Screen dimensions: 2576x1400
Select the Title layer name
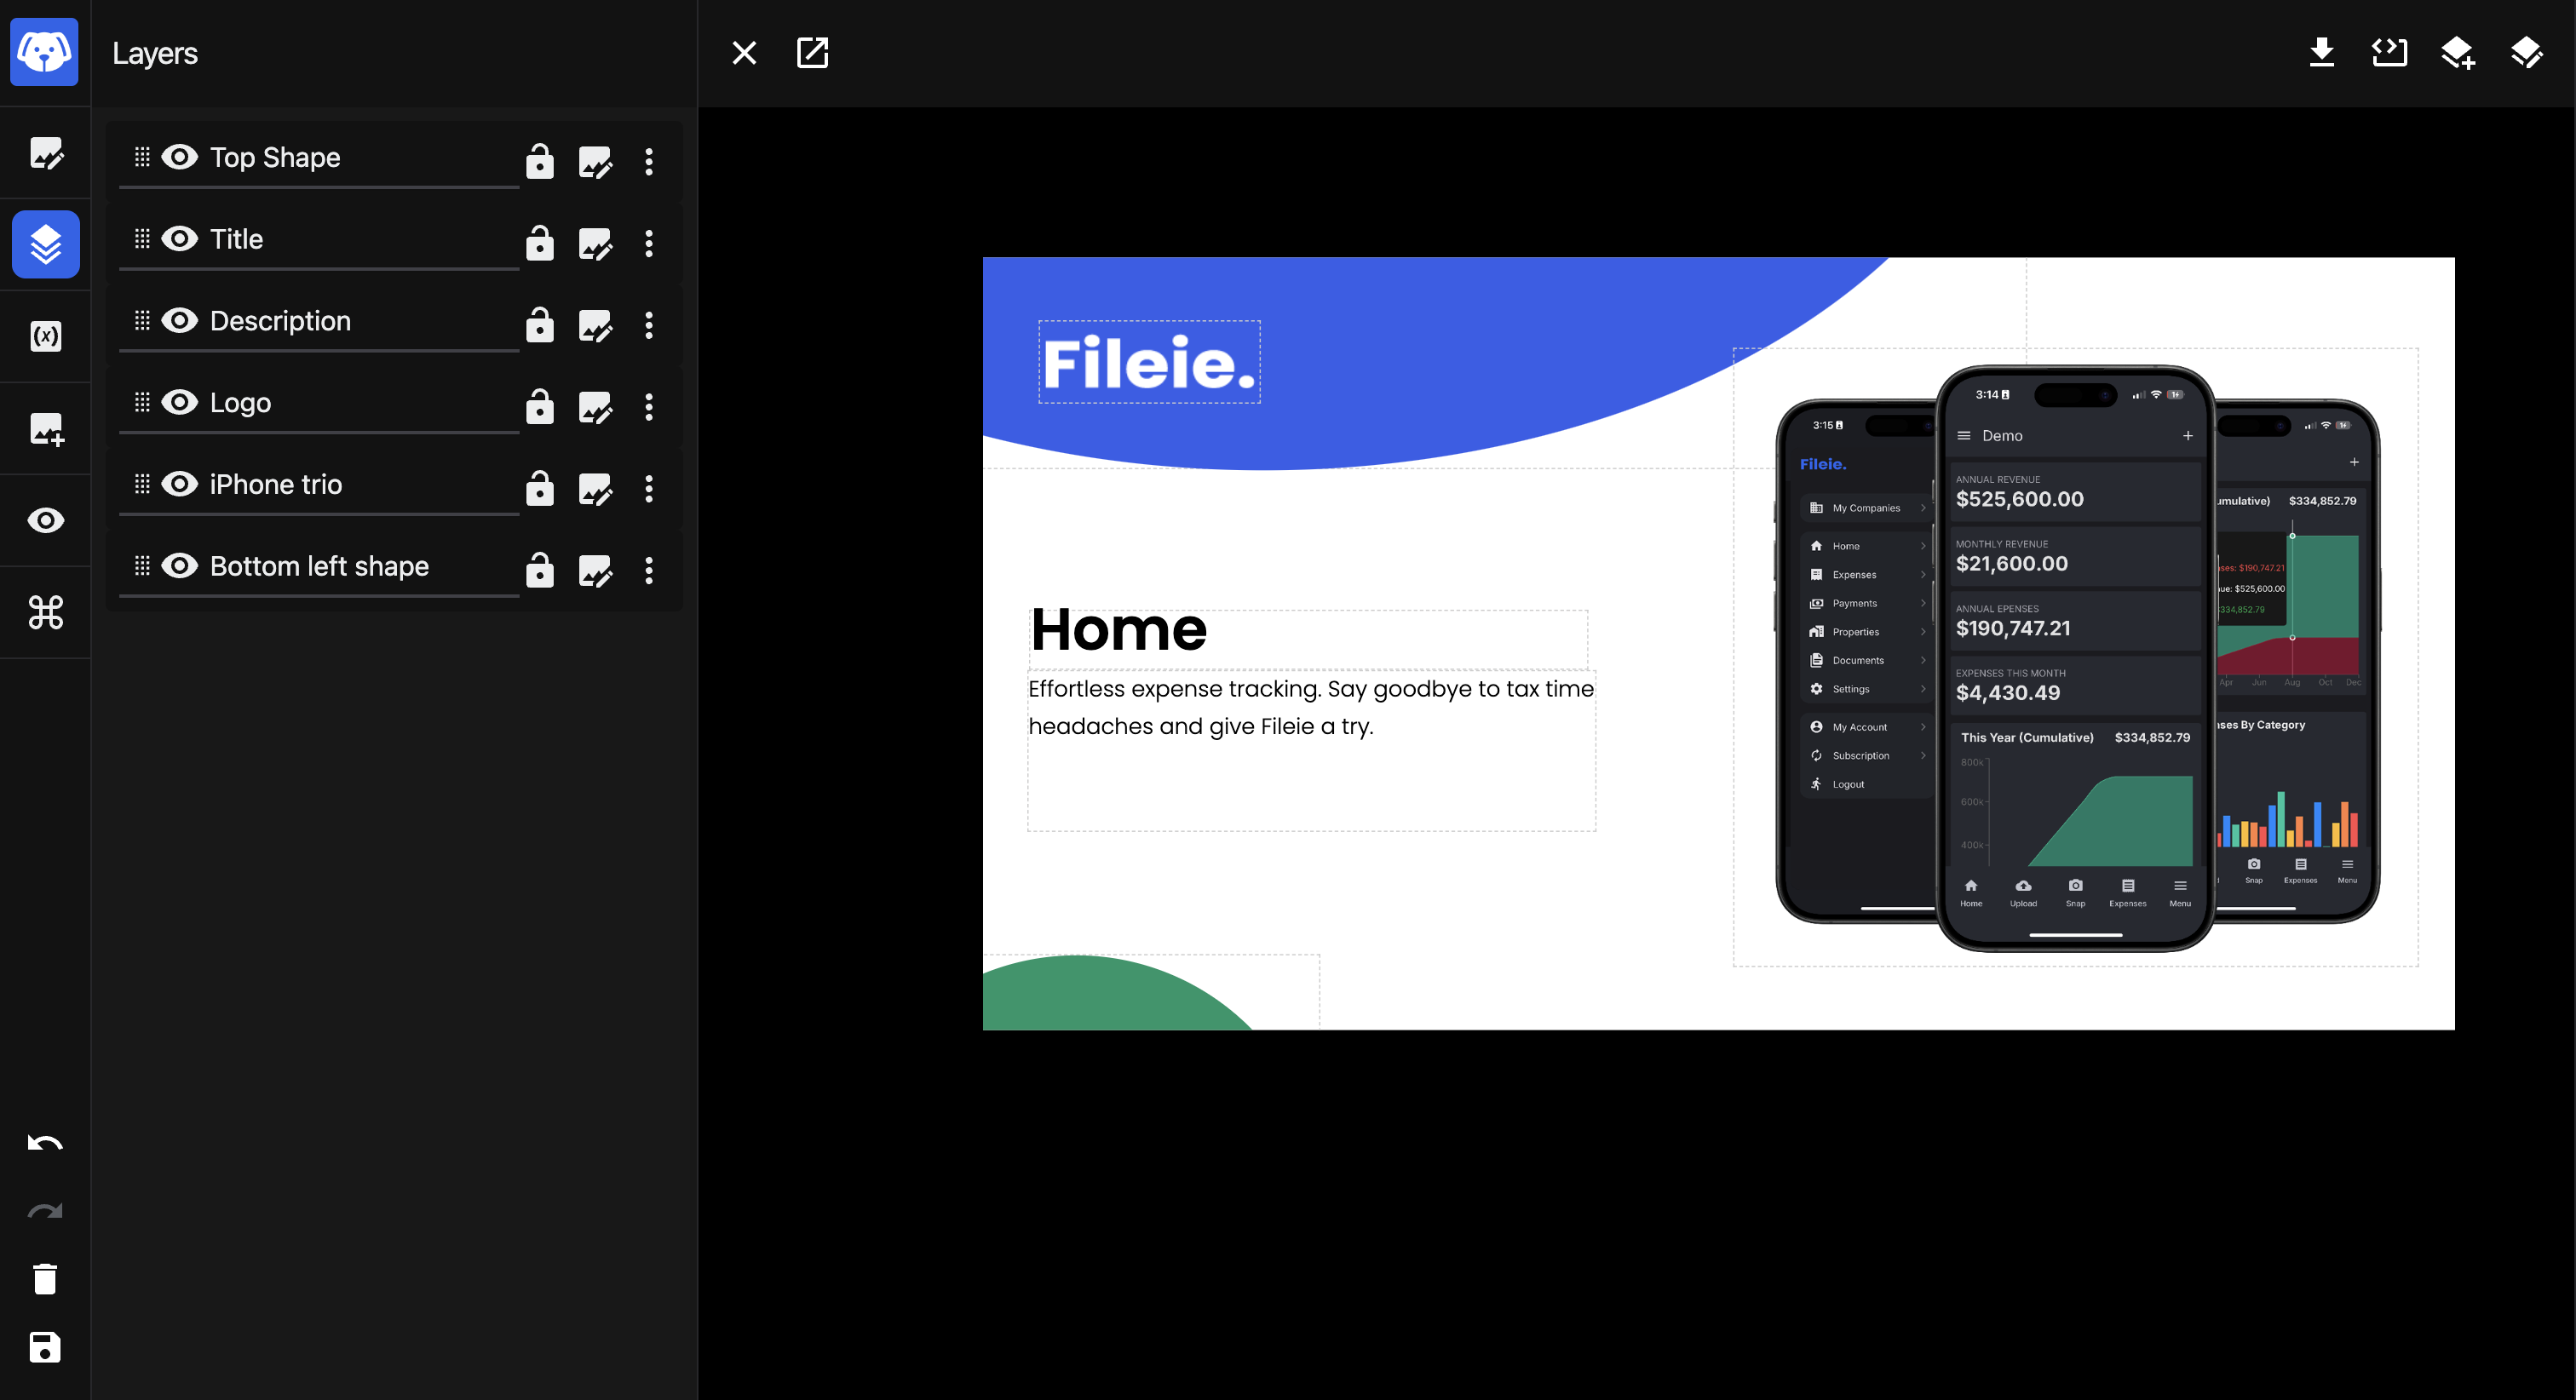coord(237,239)
